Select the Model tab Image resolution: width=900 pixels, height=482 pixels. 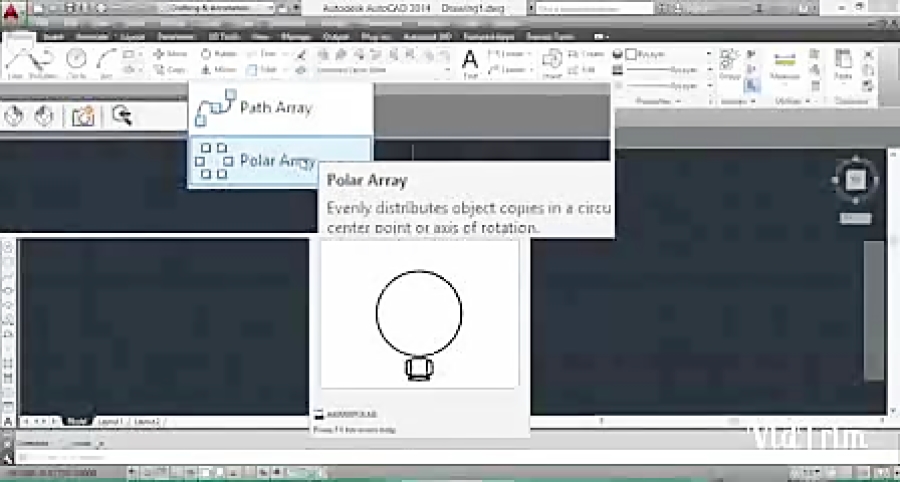pos(77,421)
